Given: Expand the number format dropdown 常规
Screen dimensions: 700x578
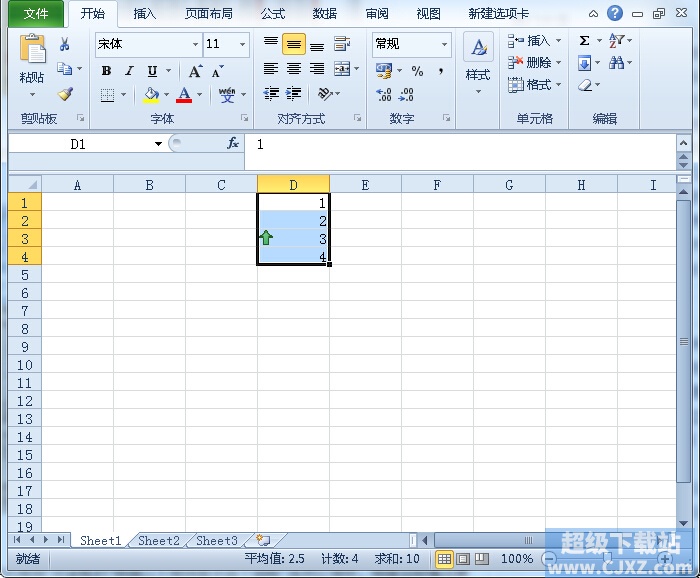Looking at the screenshot, I should (x=444, y=45).
